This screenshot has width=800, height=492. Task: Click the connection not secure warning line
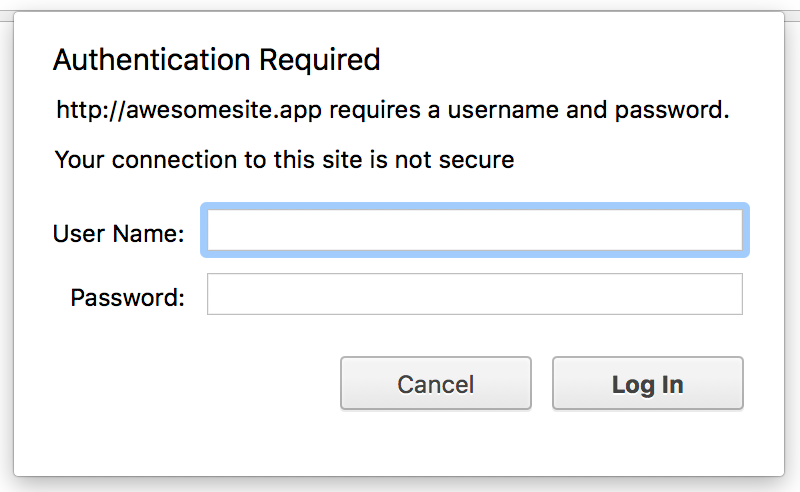pyautogui.click(x=284, y=159)
